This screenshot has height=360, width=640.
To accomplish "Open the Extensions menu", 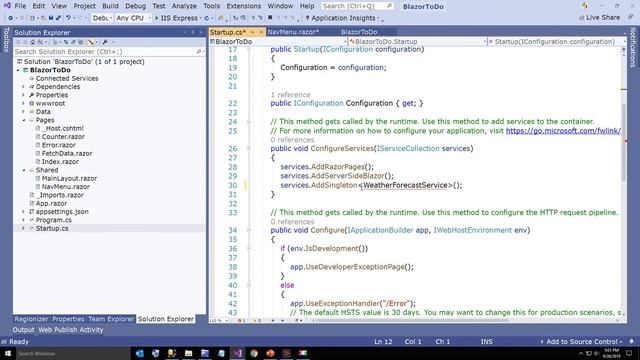I will tap(244, 6).
